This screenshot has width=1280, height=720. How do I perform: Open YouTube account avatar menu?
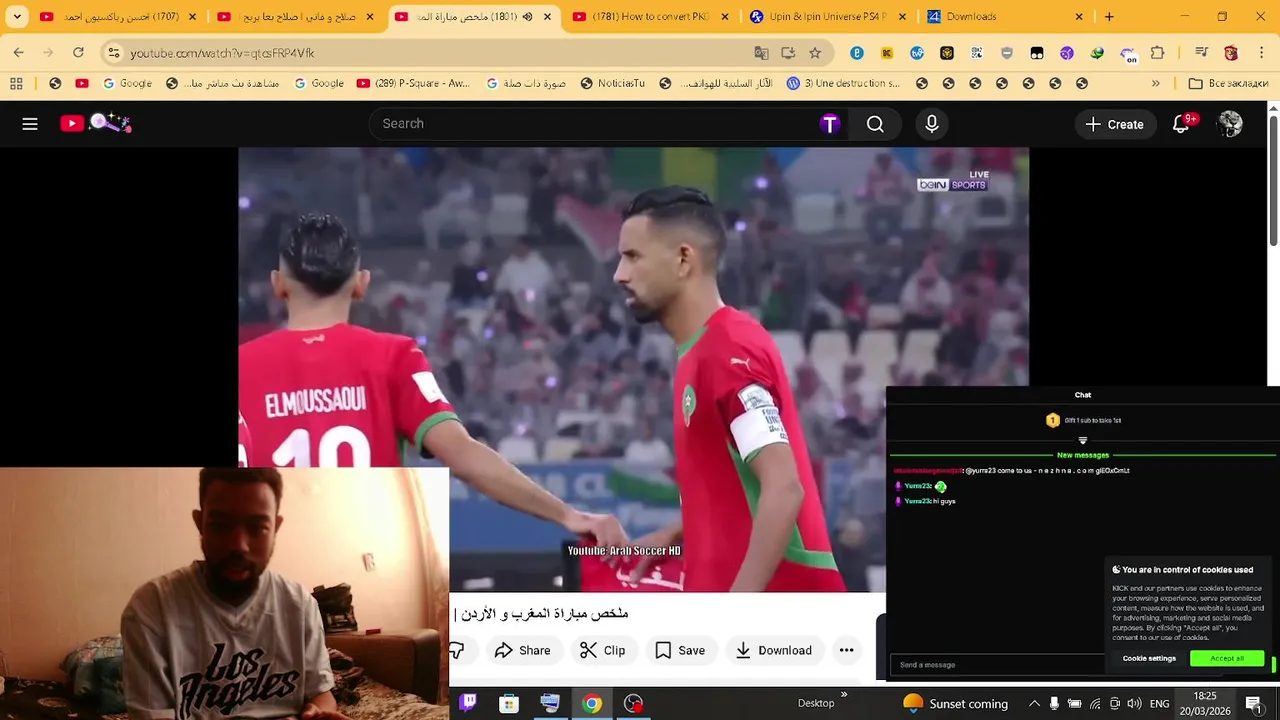pos(1230,124)
